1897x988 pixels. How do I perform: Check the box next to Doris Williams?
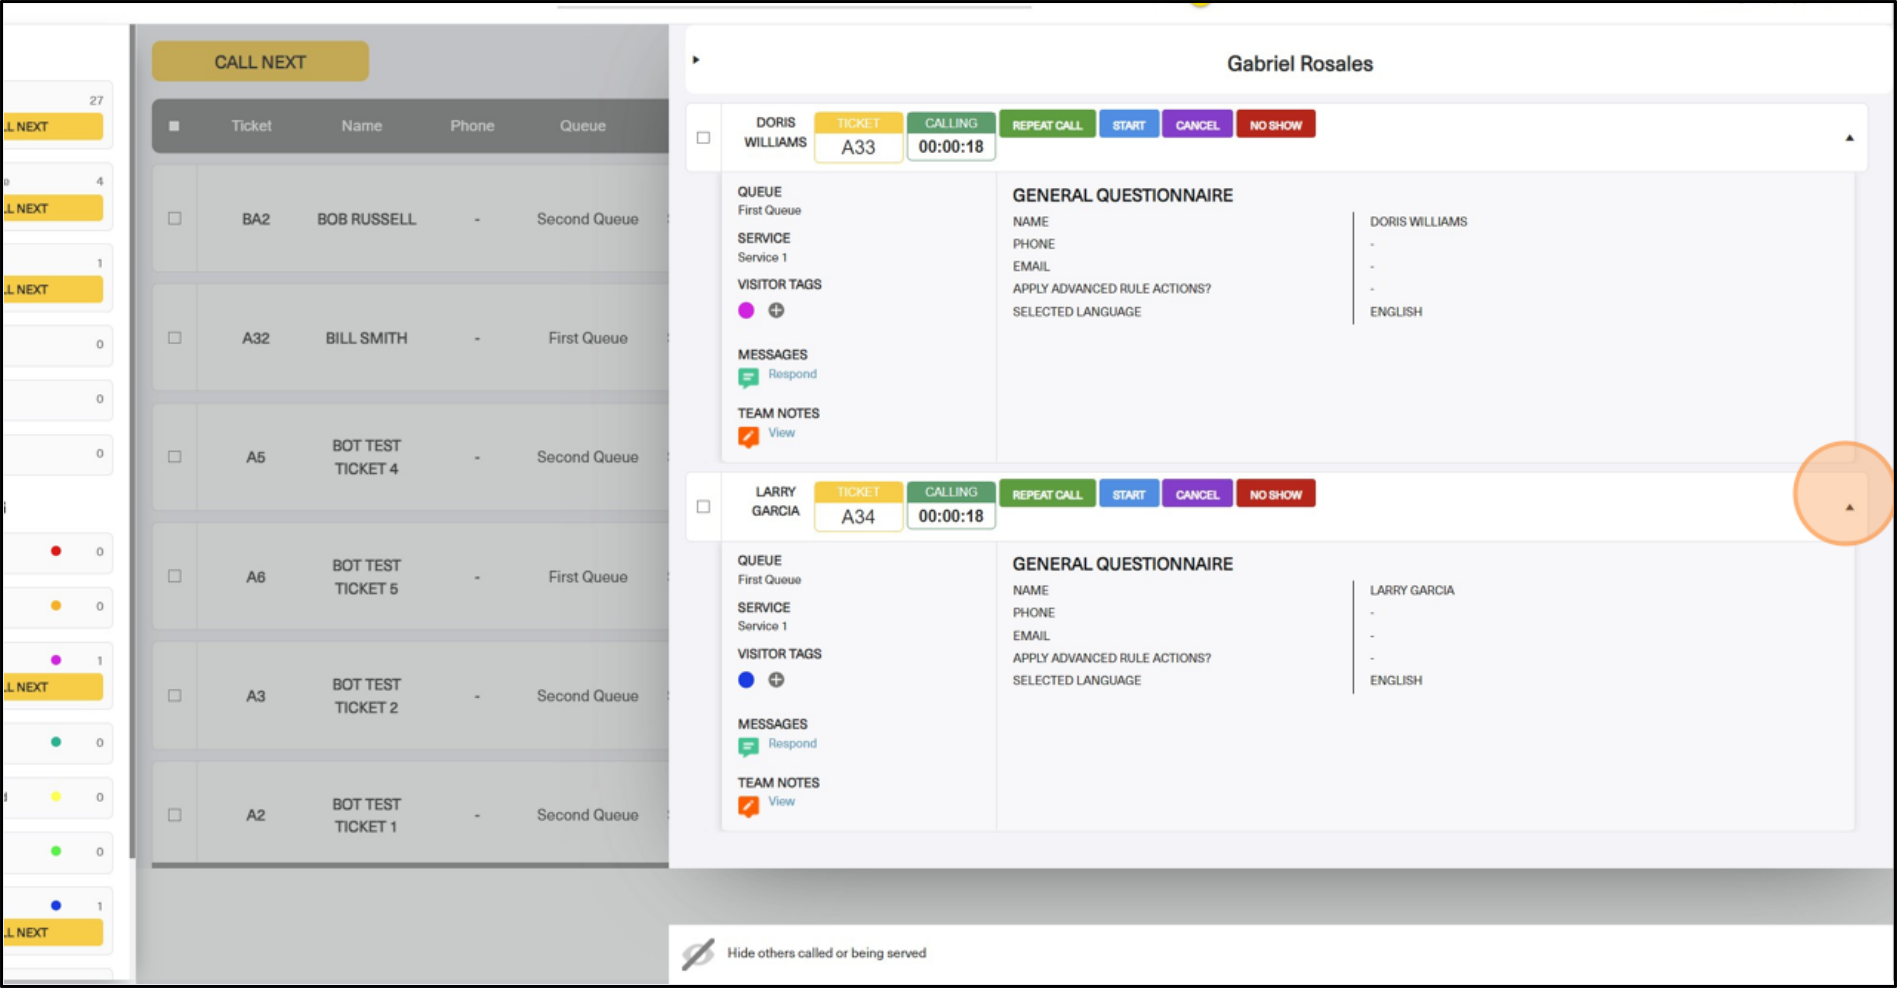(704, 138)
